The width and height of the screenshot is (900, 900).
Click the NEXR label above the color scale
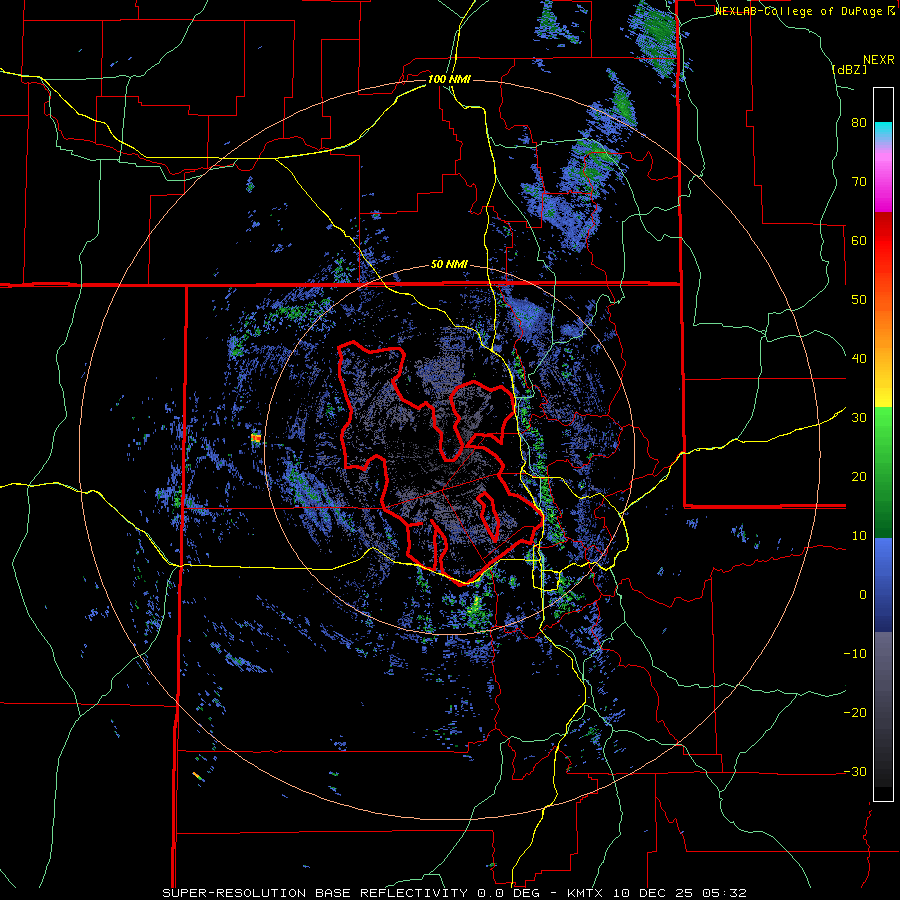878,60
